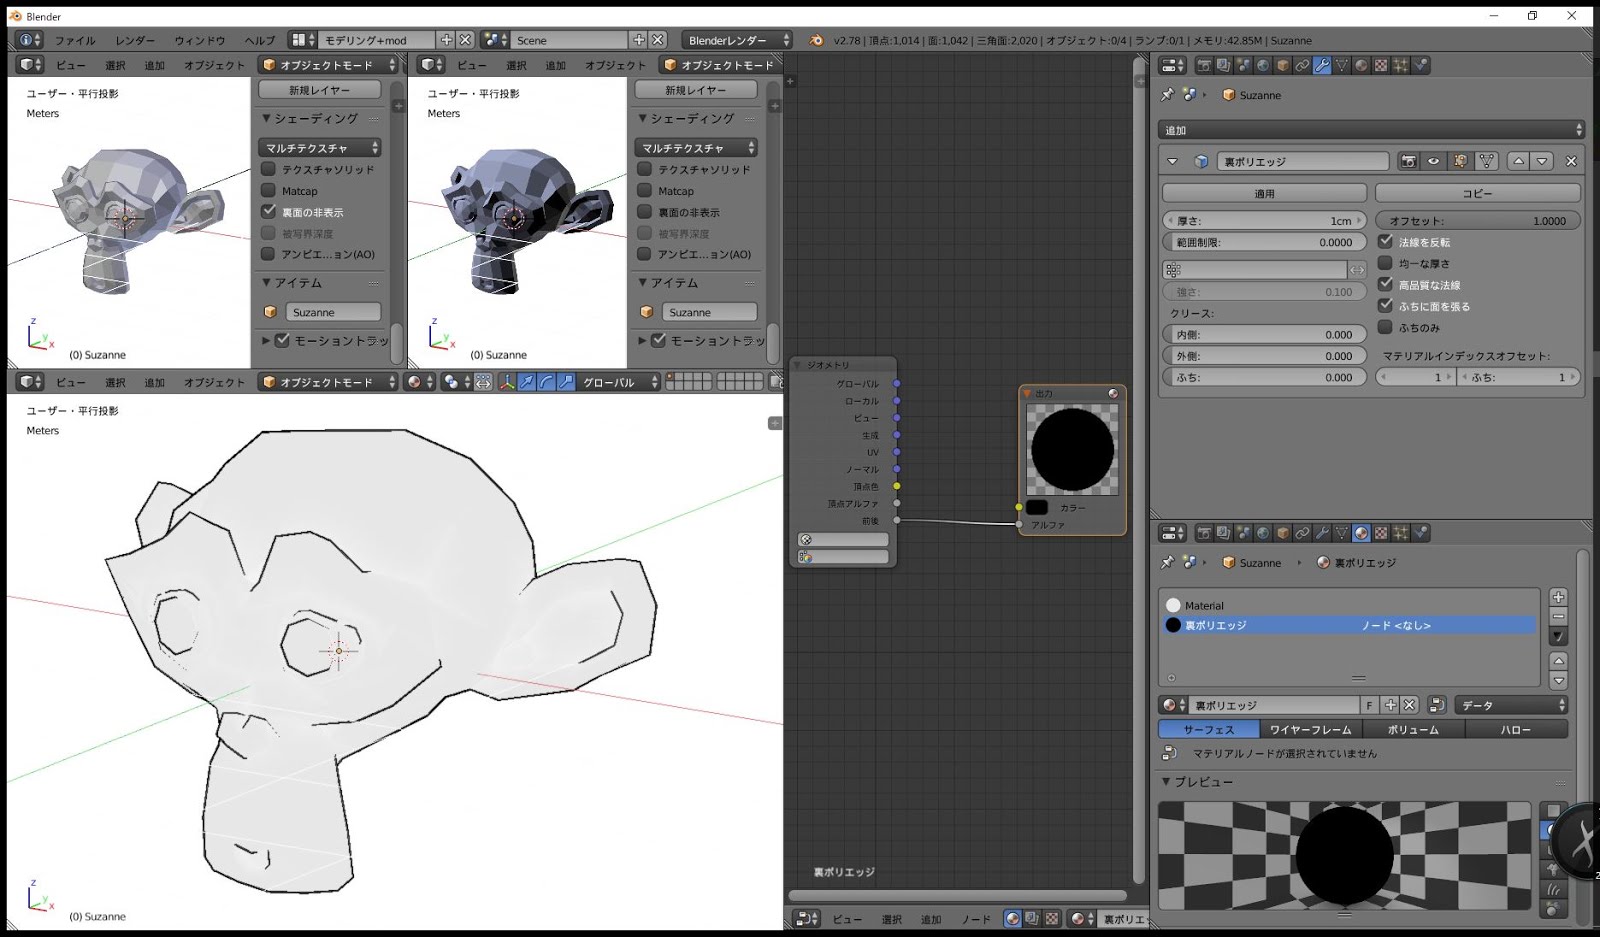1600x937 pixels.
Task: Click 適用 to apply modifier
Action: (x=1264, y=193)
